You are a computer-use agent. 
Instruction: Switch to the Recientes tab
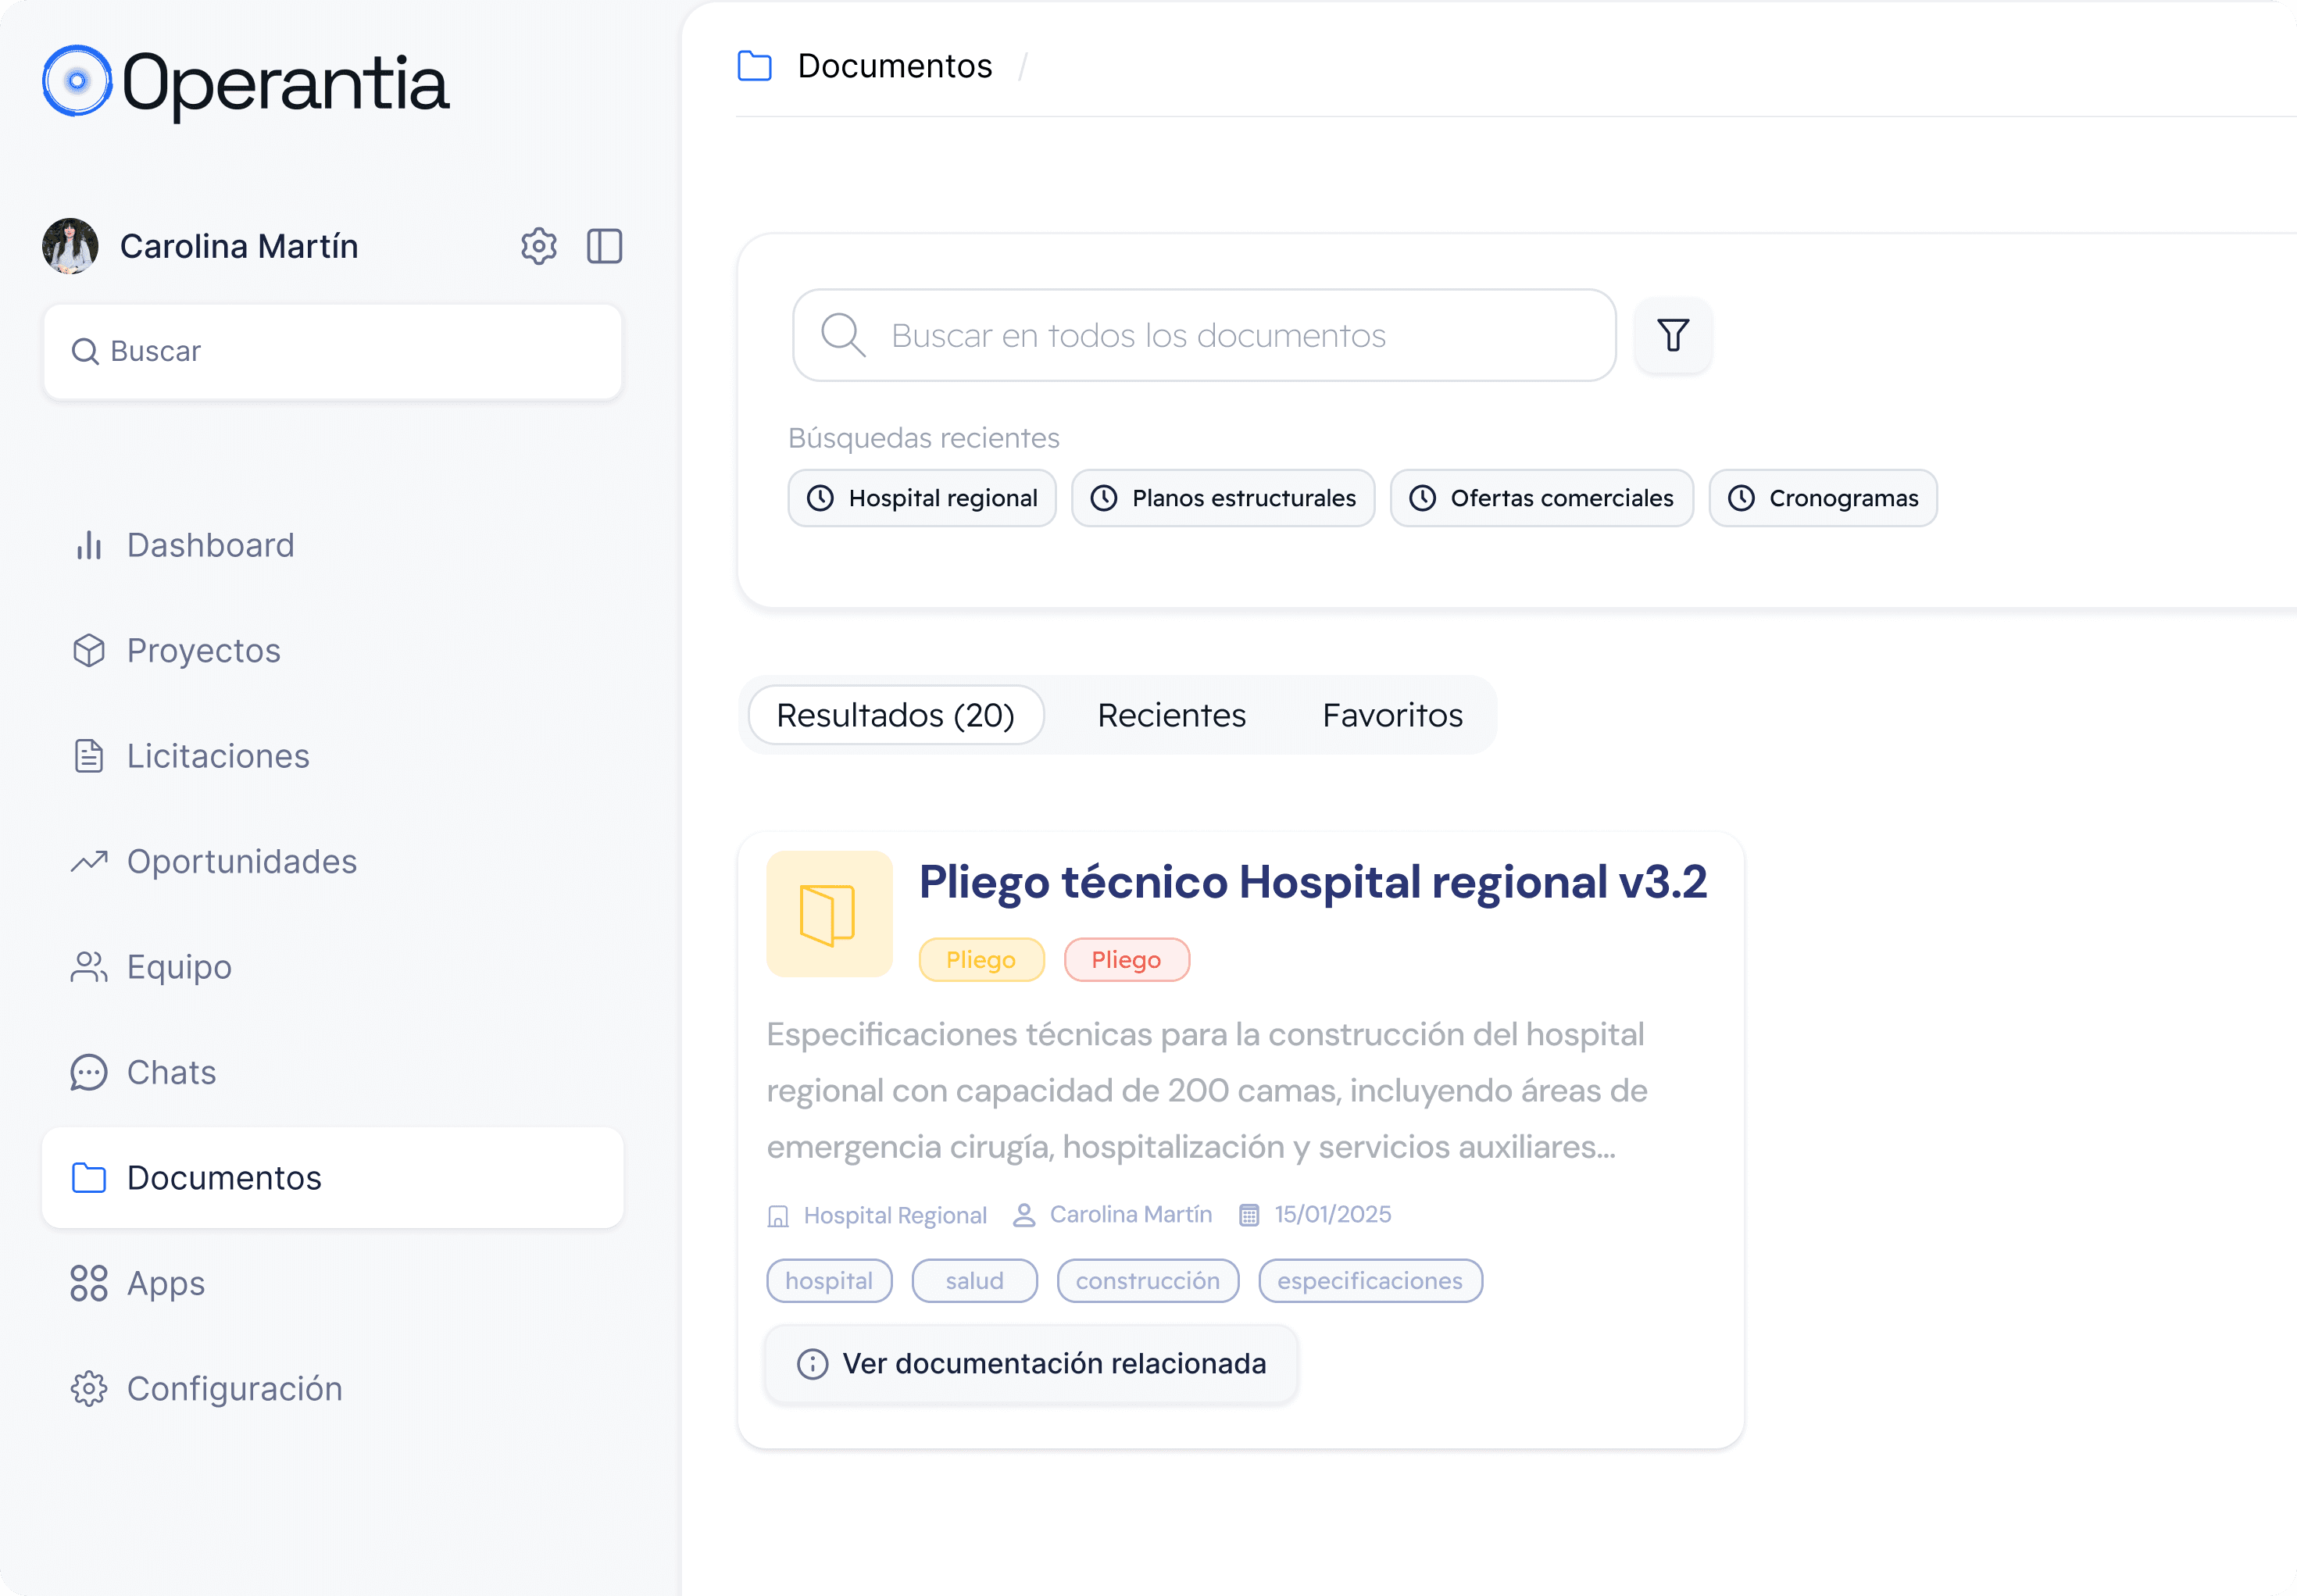coord(1171,715)
